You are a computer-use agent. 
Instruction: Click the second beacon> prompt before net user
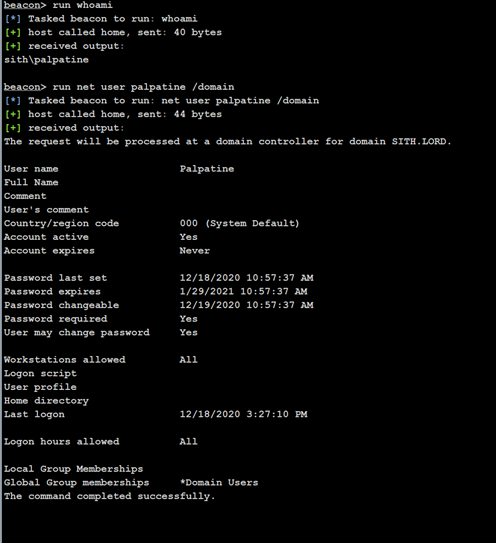25,87
